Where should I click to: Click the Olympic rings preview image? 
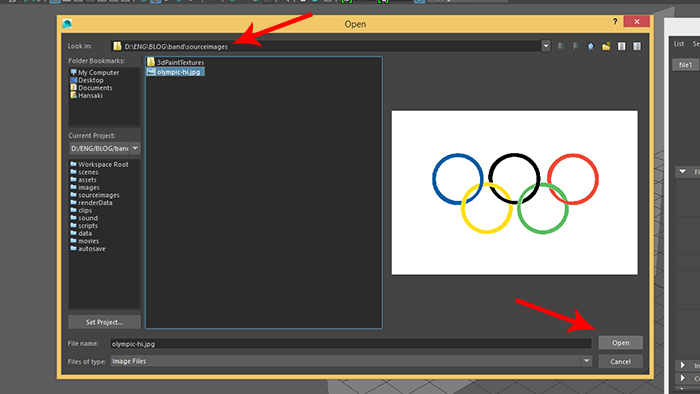point(514,193)
